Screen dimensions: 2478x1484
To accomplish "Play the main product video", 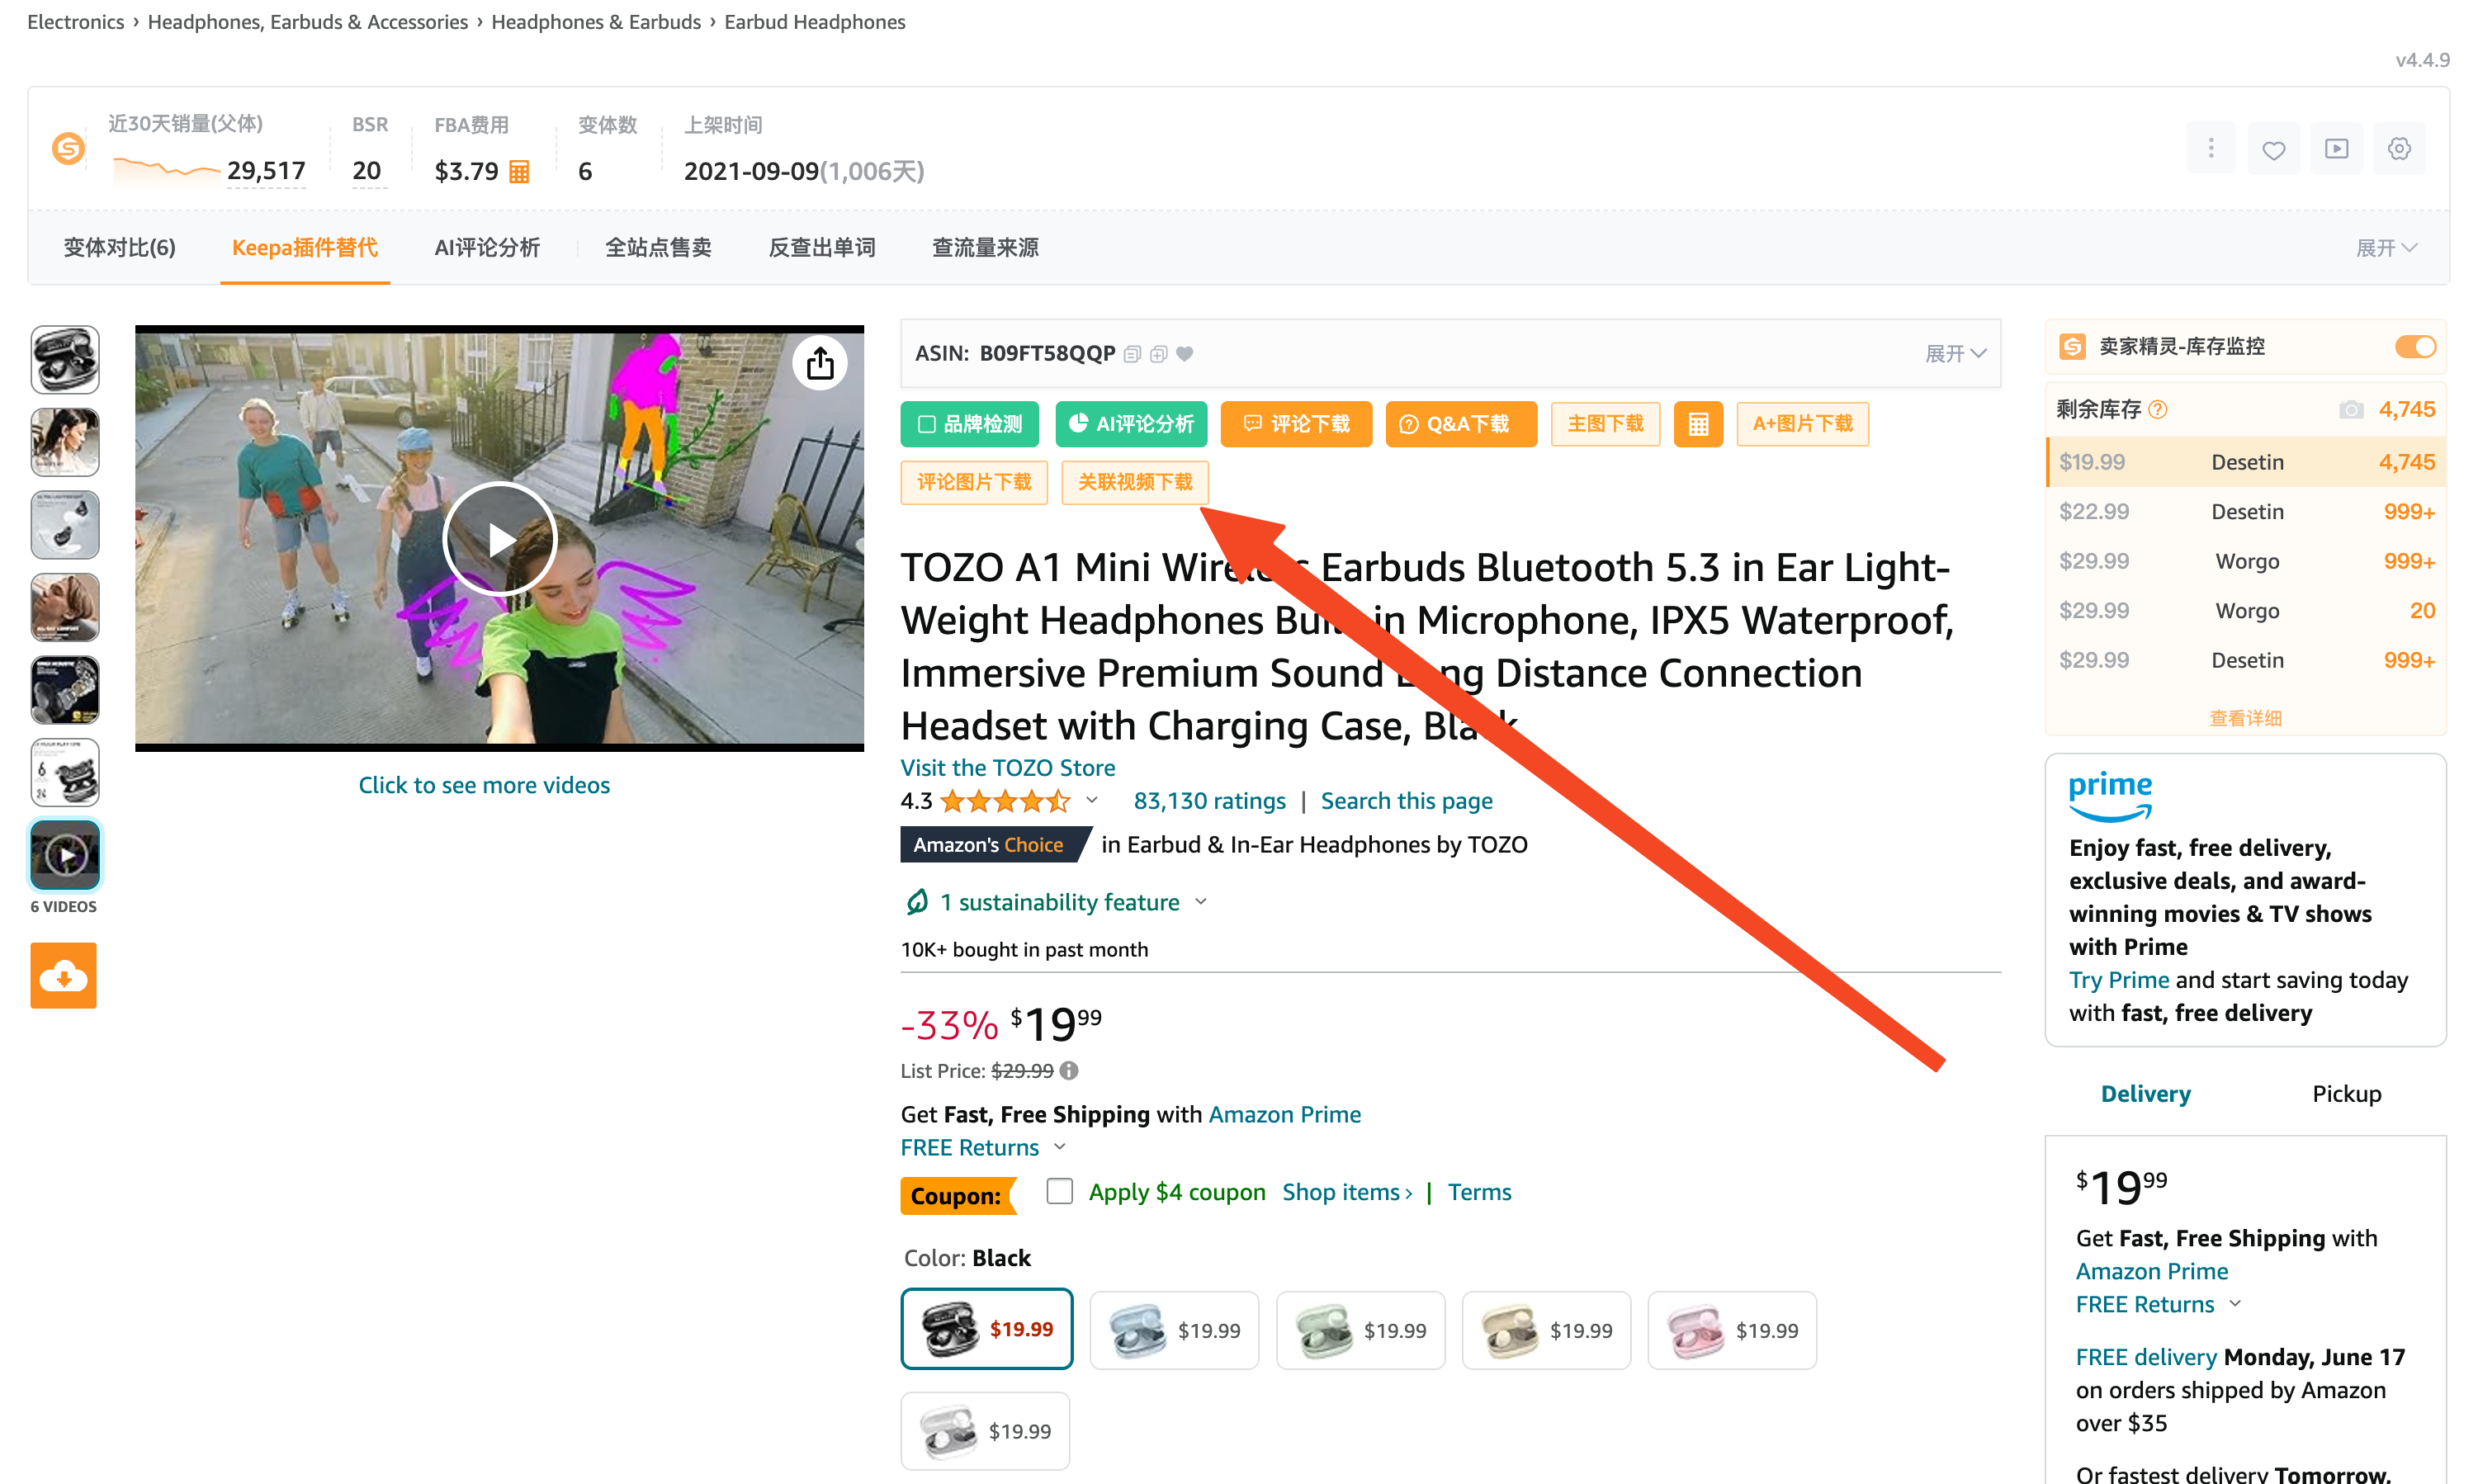I will point(499,539).
